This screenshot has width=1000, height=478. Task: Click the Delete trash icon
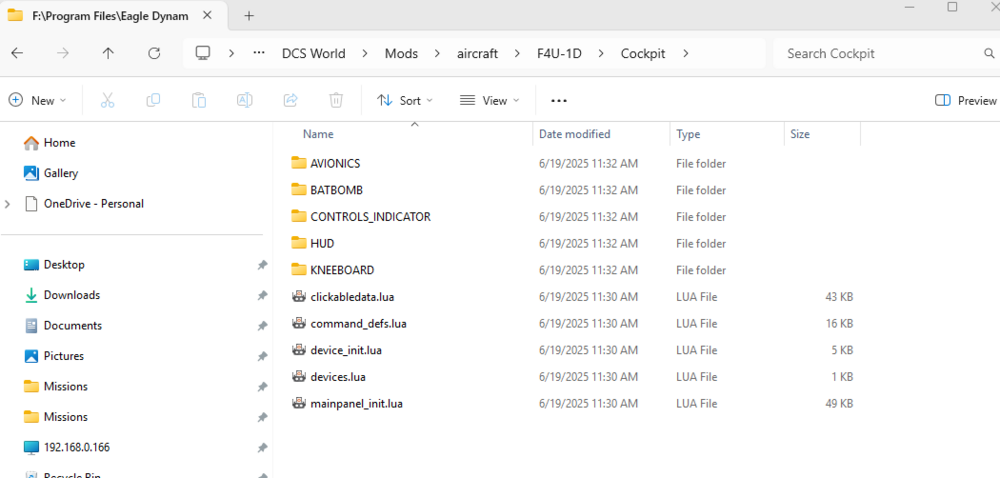click(336, 100)
